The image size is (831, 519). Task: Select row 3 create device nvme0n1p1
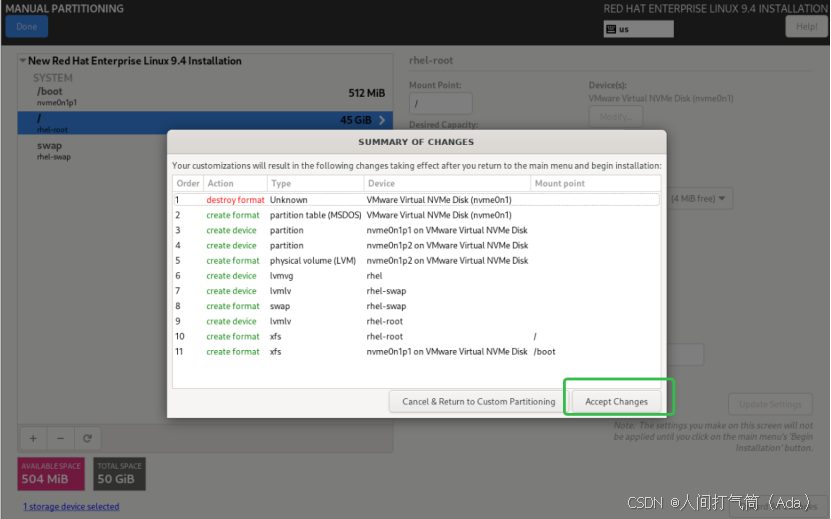tap(417, 231)
